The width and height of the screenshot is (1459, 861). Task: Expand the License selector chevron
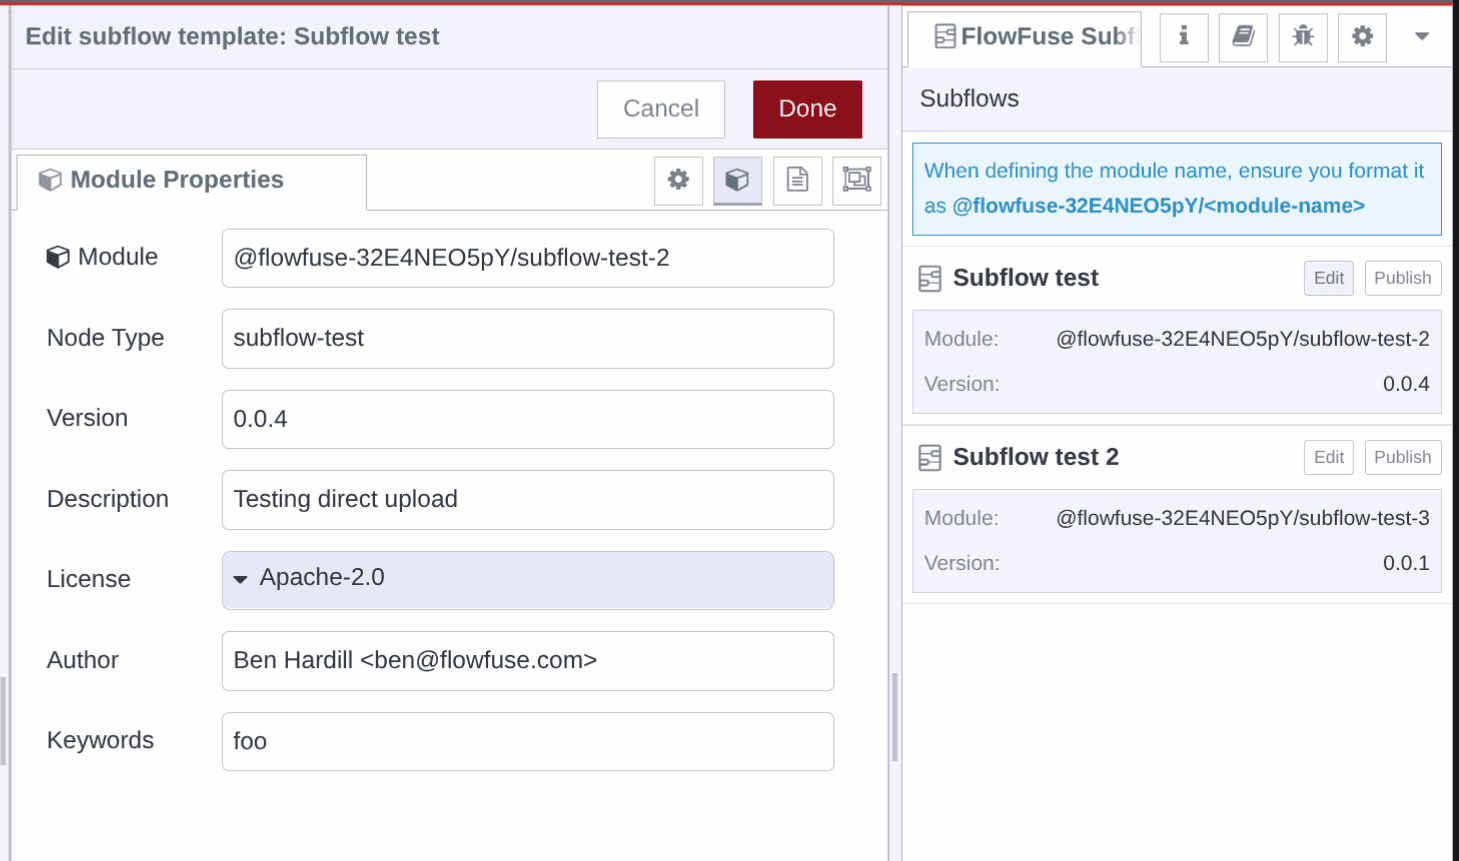click(240, 580)
